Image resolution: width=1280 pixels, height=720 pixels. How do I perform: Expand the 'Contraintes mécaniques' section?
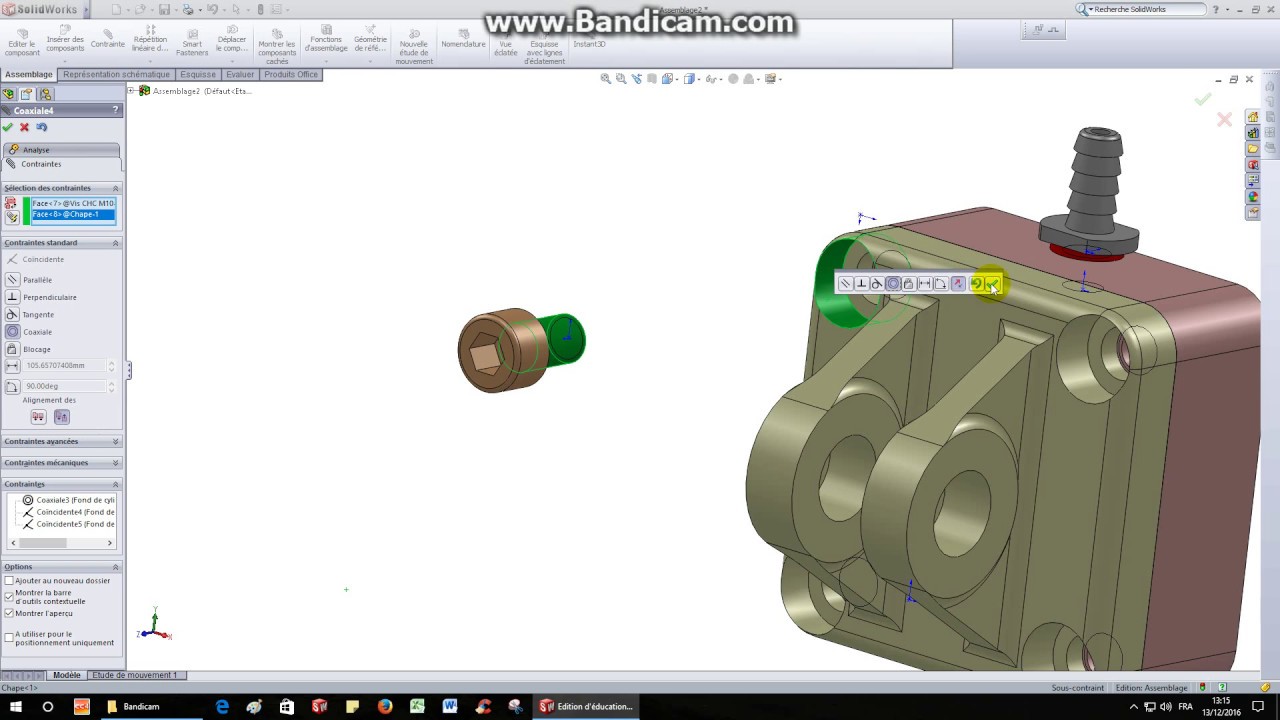click(x=115, y=463)
